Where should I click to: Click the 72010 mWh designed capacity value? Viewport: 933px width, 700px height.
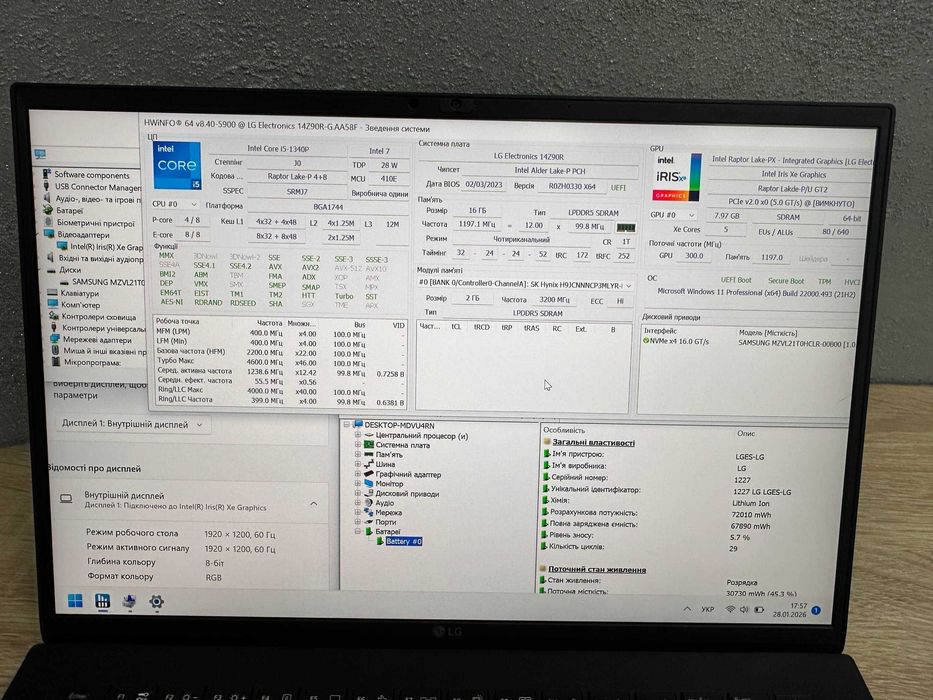click(751, 515)
